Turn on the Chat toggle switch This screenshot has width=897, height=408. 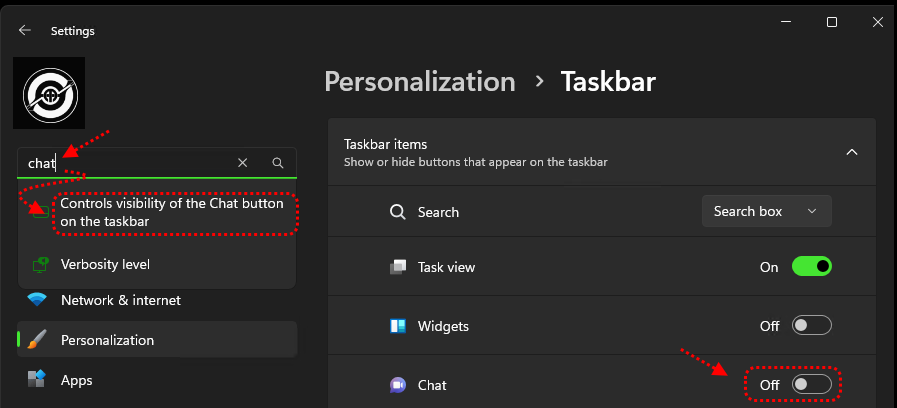tap(811, 384)
